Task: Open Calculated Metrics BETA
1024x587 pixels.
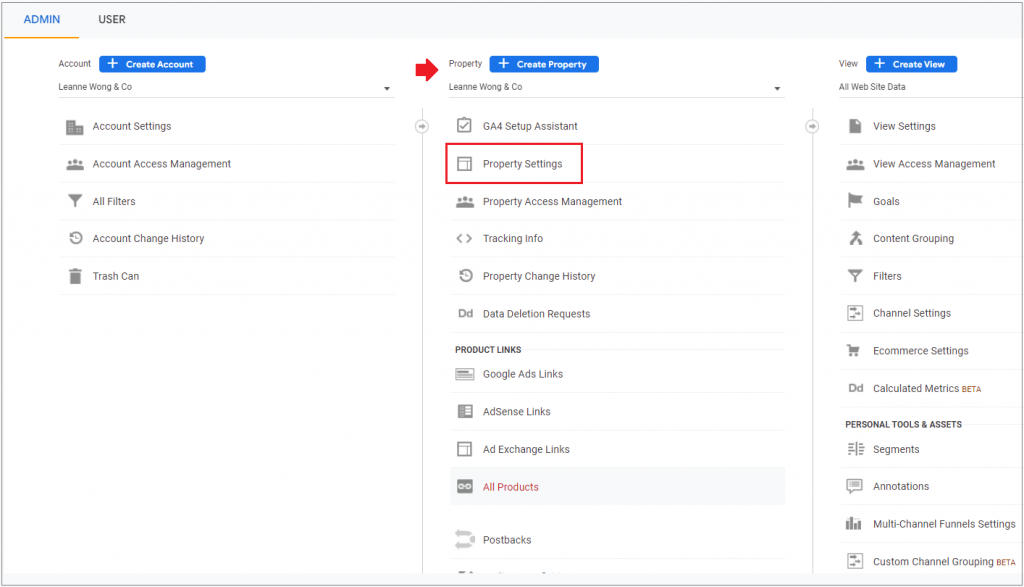Action: point(927,389)
